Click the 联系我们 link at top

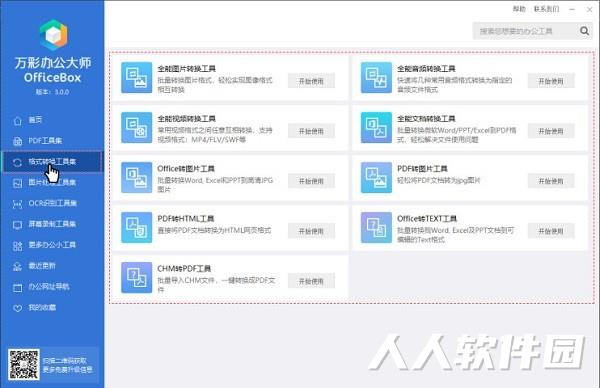546,9
